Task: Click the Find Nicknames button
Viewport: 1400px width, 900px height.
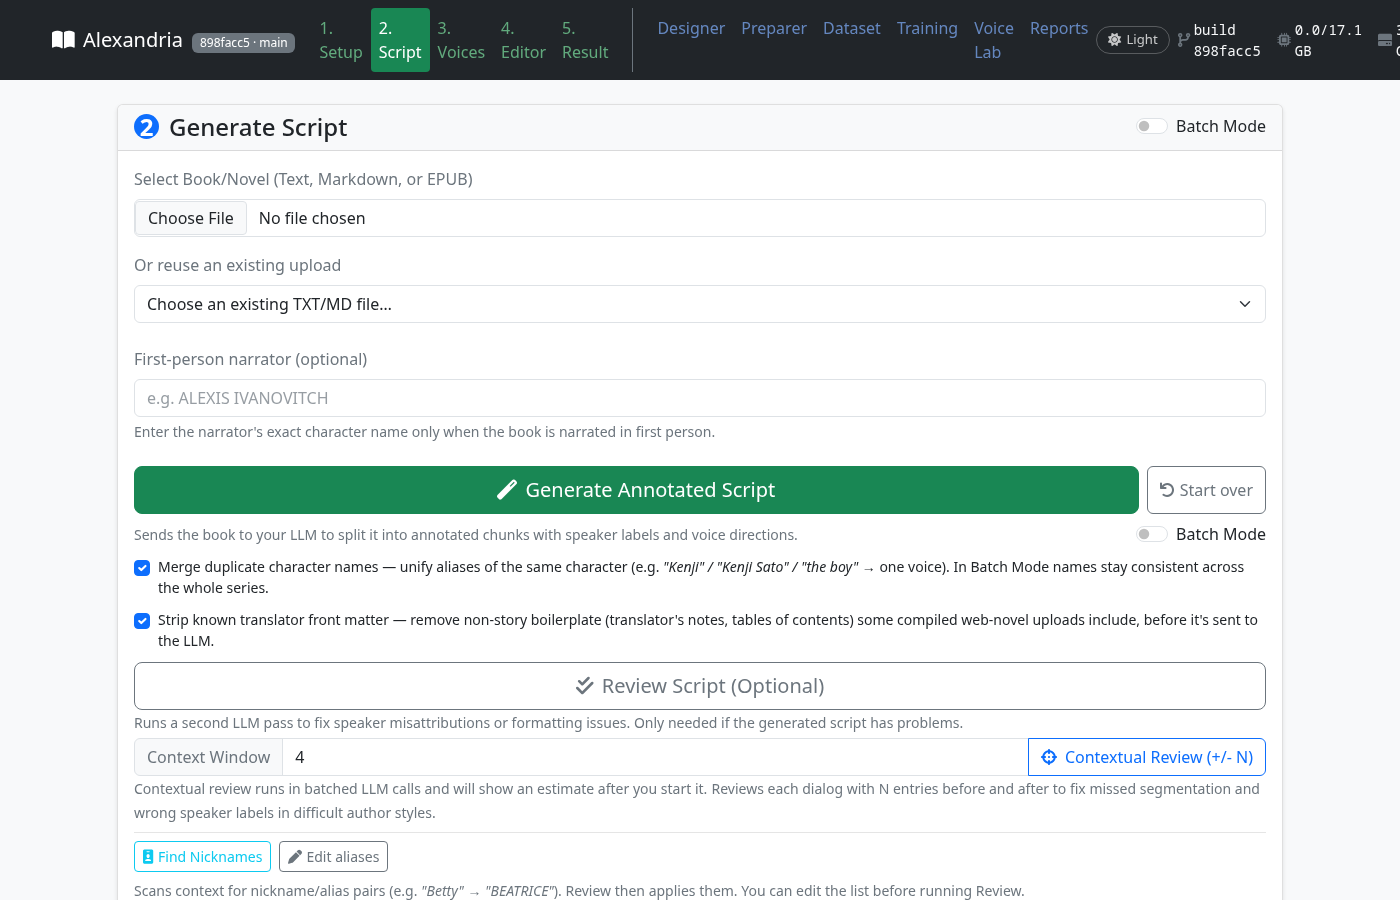Action: [202, 857]
